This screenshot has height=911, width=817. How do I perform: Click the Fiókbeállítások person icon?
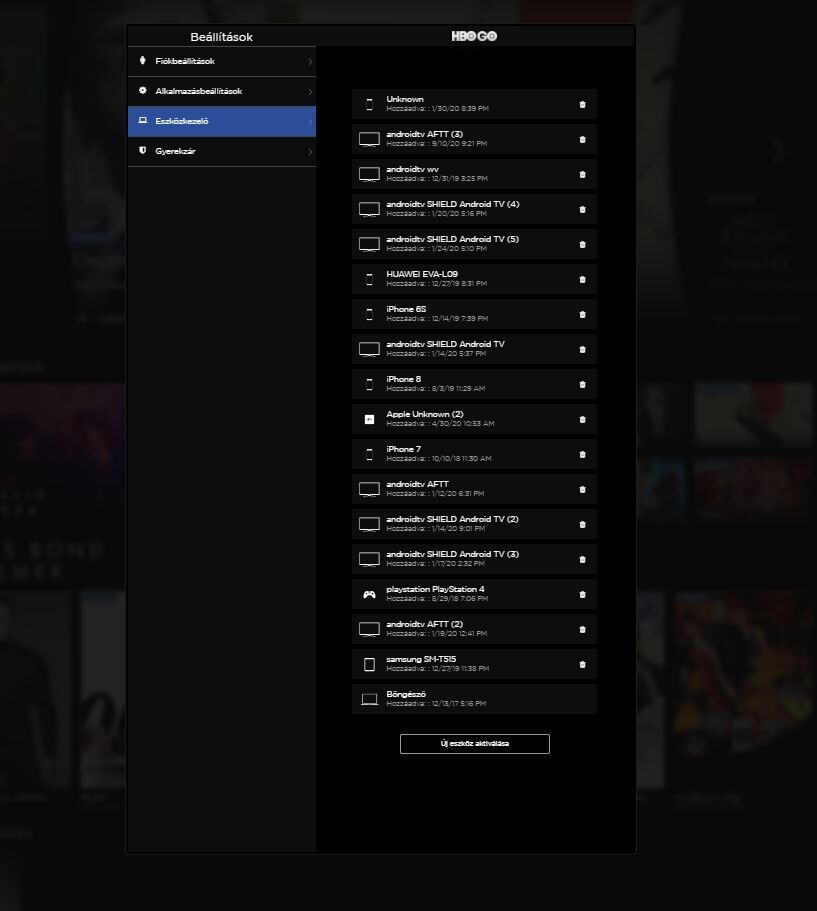tap(142, 60)
